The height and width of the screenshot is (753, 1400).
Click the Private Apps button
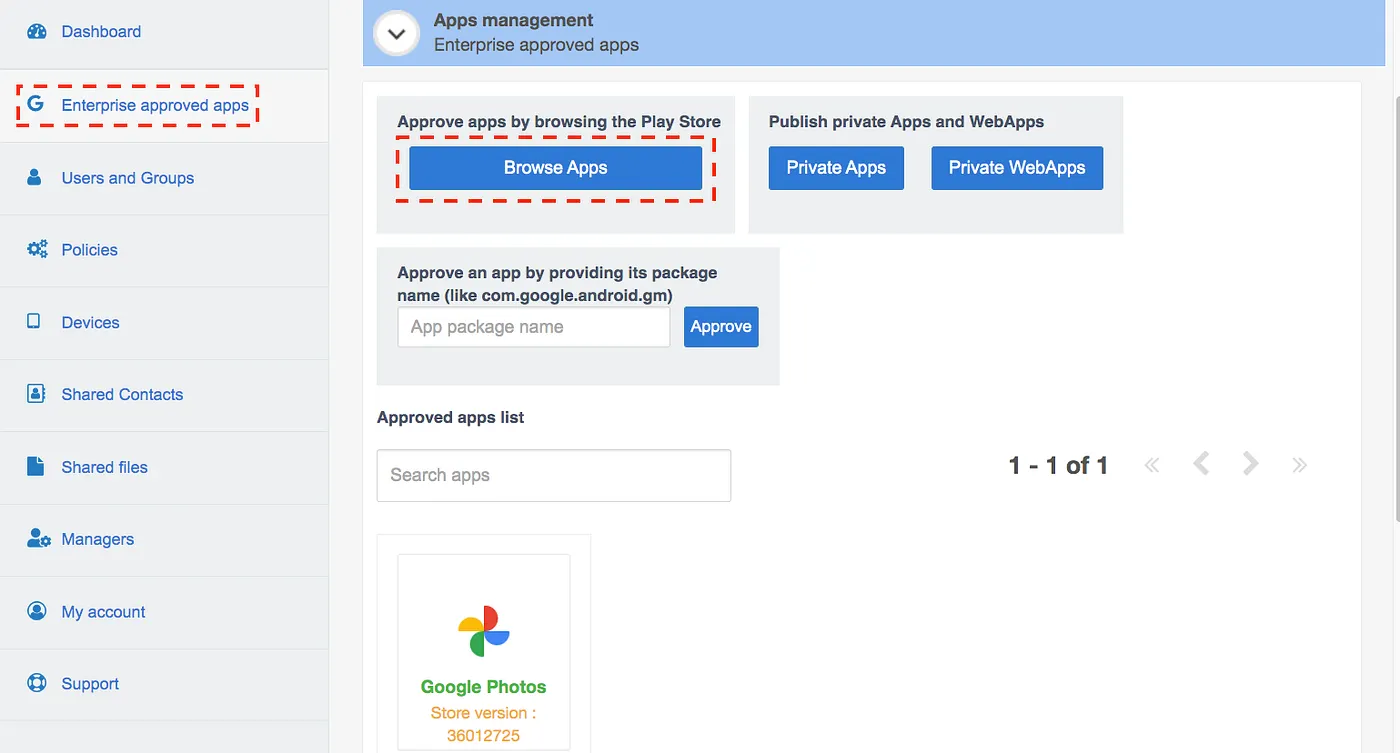pyautogui.click(x=836, y=168)
